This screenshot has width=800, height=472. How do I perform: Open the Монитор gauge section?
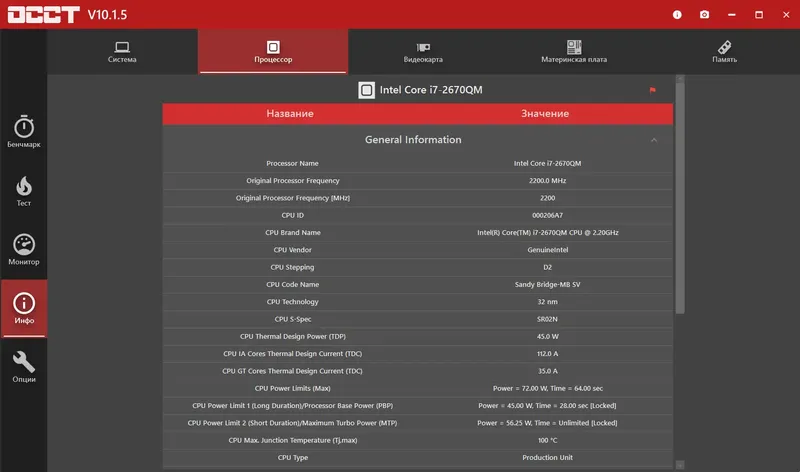click(x=23, y=250)
